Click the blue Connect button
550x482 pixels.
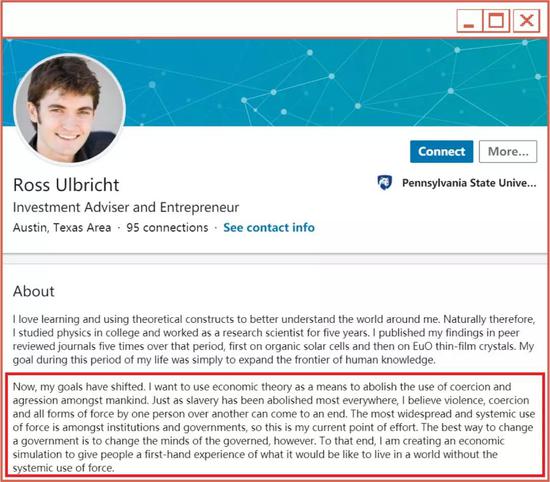click(x=442, y=152)
